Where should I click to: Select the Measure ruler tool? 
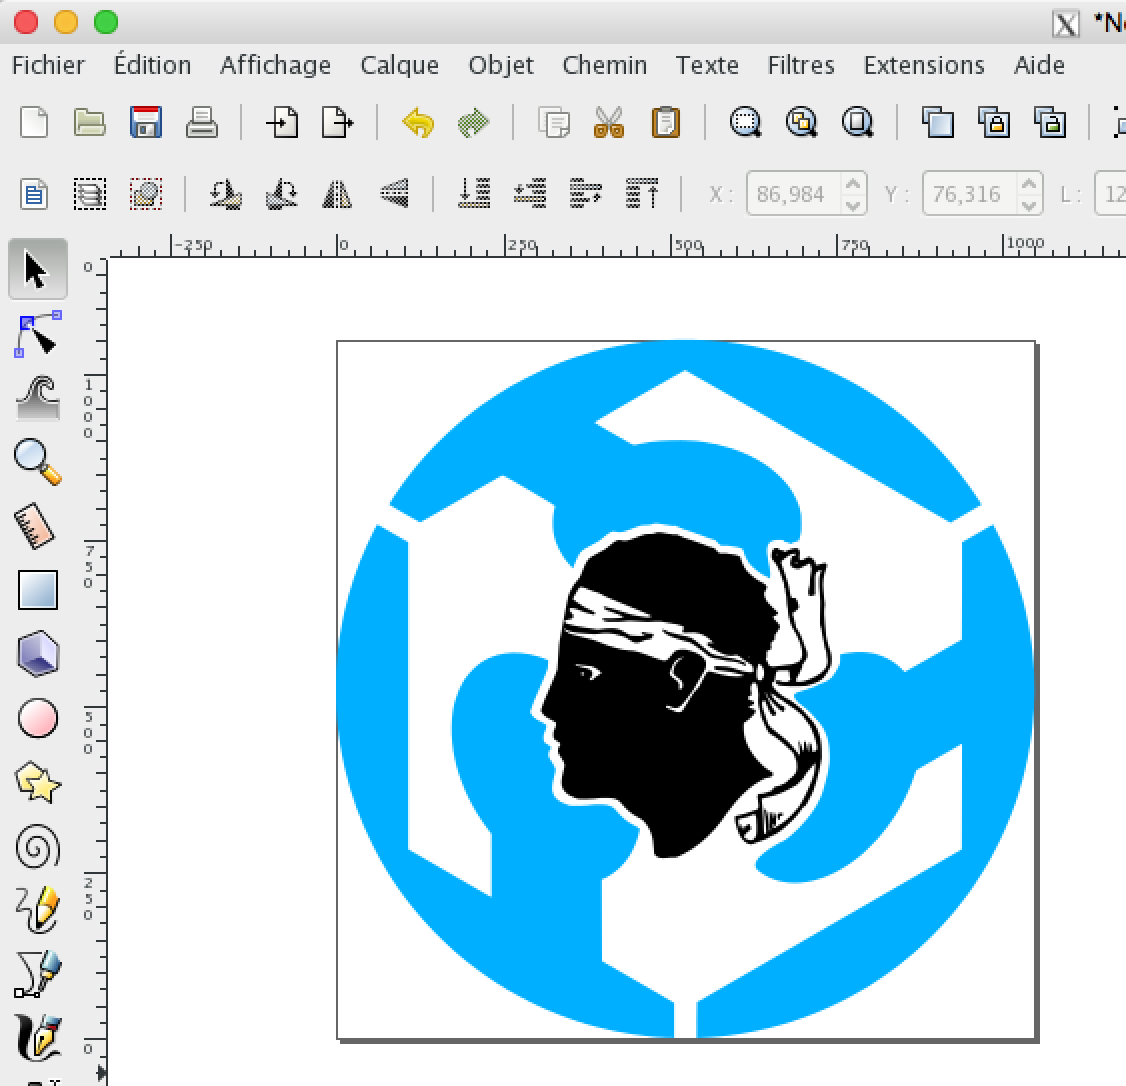point(34,526)
